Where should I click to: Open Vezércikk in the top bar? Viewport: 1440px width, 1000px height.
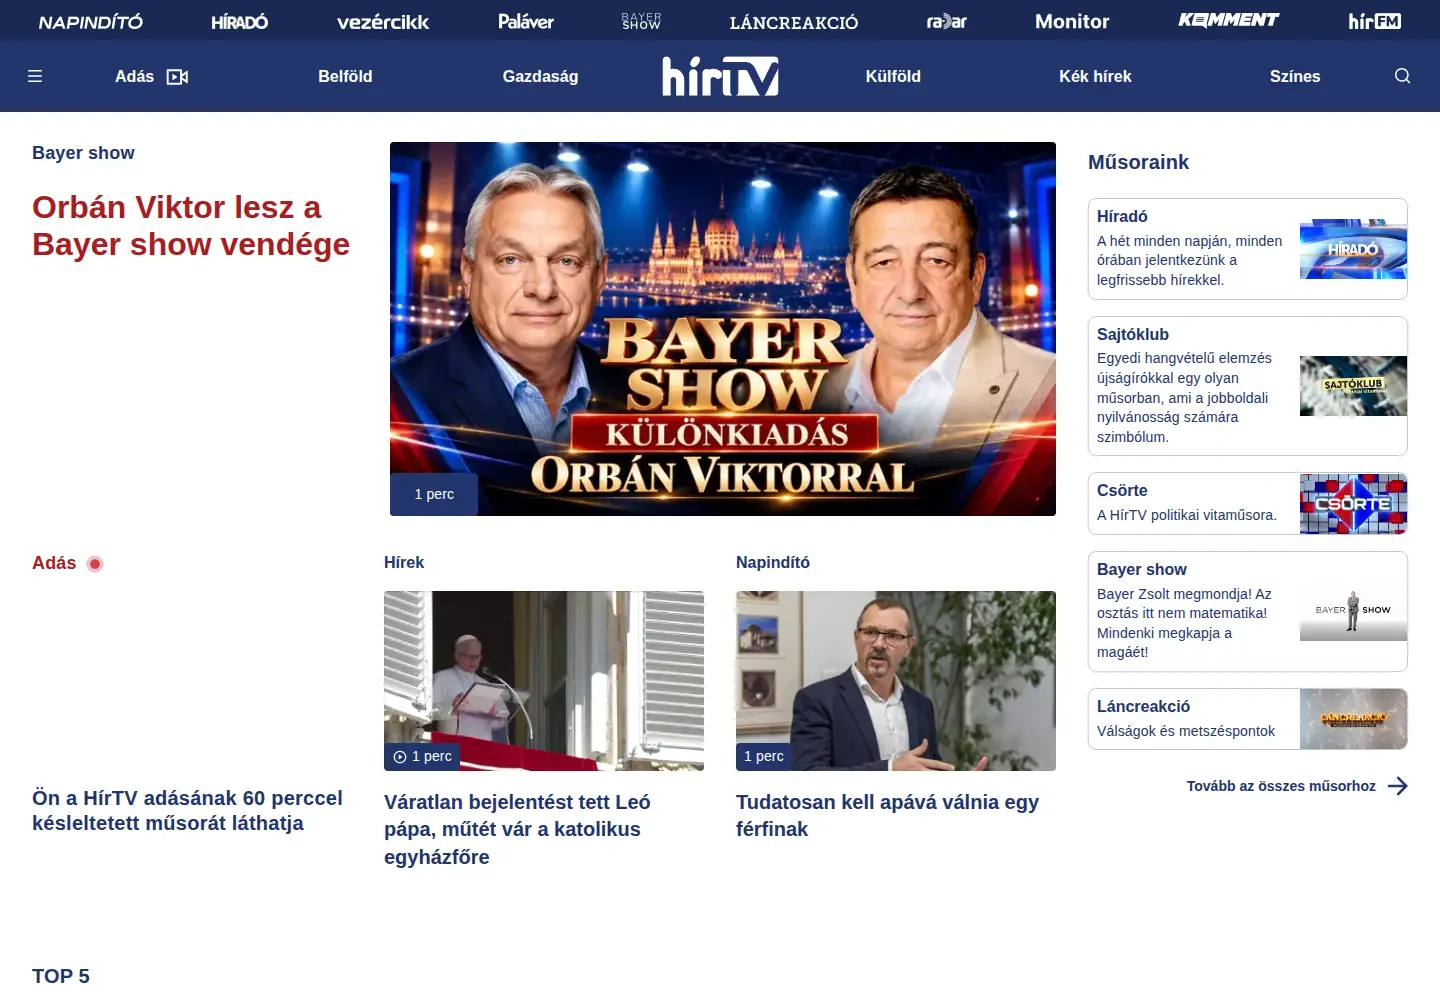tap(383, 21)
